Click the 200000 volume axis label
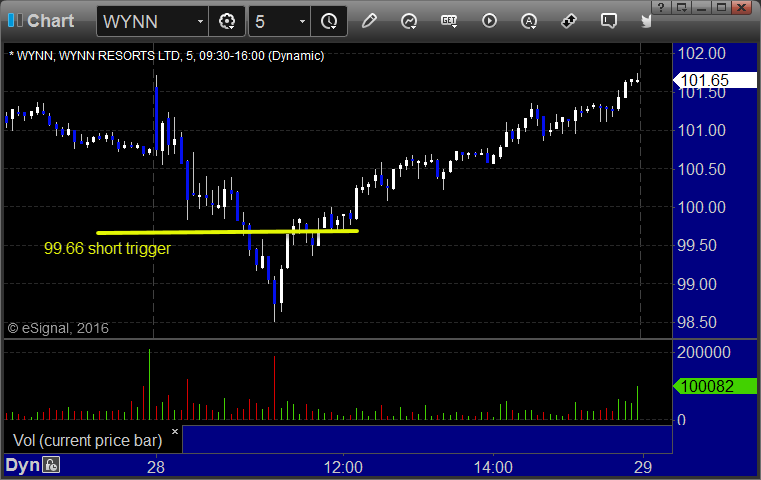This screenshot has height=480, width=761. (704, 352)
